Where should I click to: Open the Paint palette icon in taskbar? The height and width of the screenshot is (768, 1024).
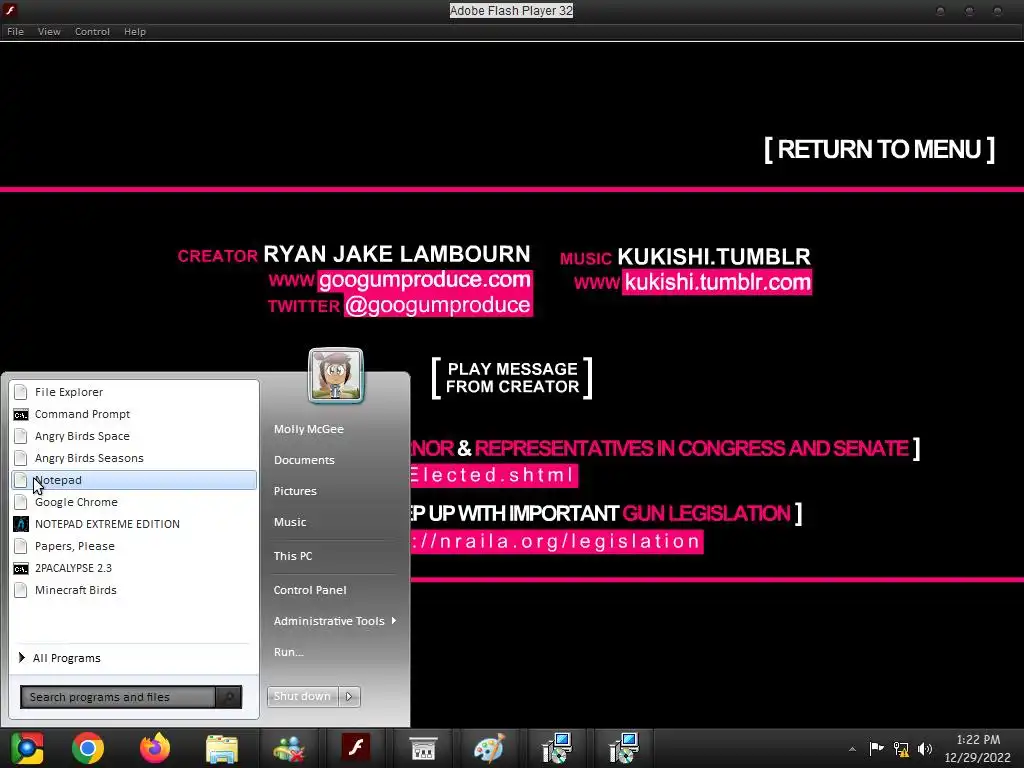(489, 748)
